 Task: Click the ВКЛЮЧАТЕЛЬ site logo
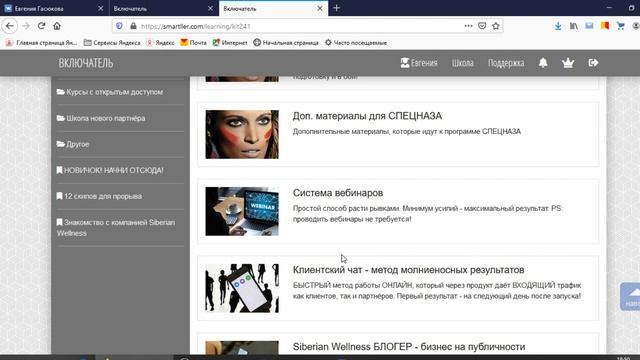click(x=86, y=63)
